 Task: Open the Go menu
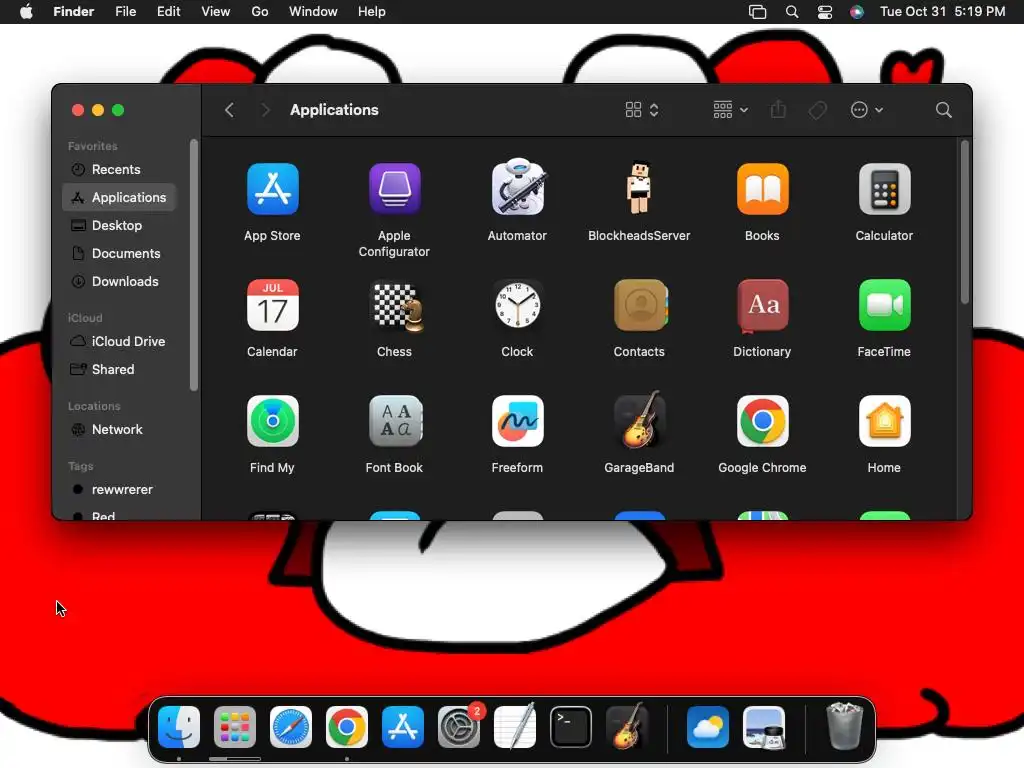(x=260, y=12)
